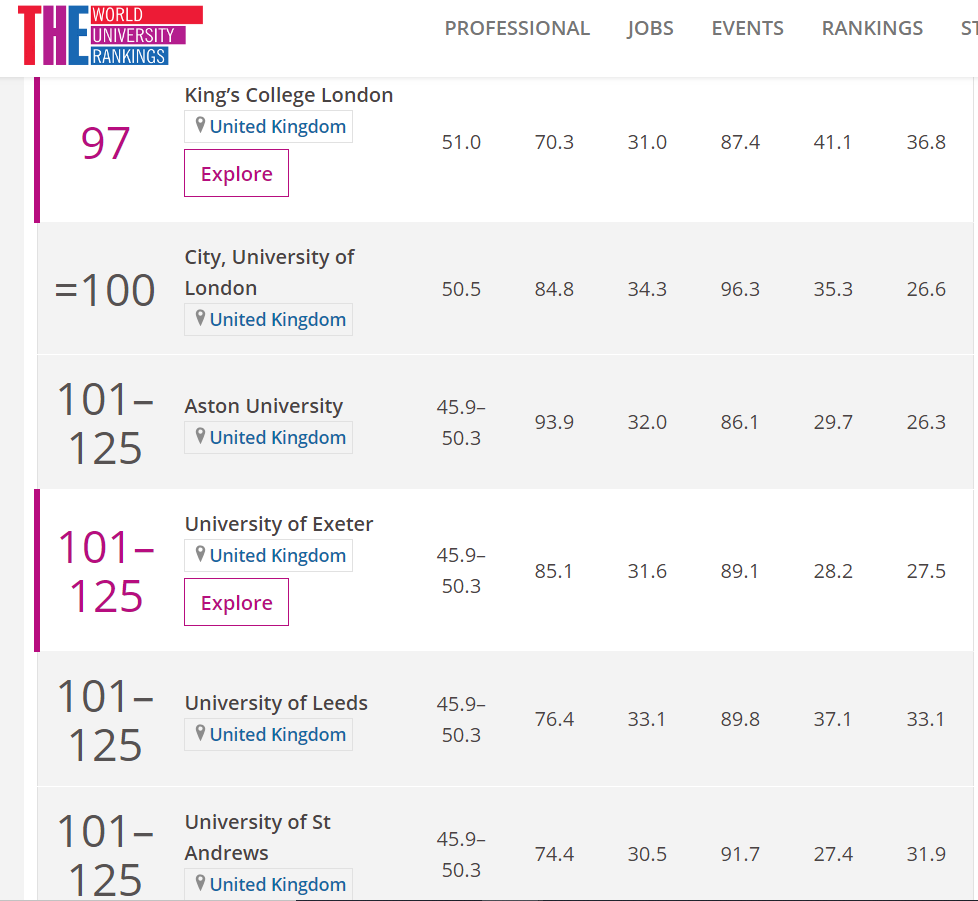The image size is (978, 901).
Task: Open the Jobs menu item
Action: tap(650, 28)
